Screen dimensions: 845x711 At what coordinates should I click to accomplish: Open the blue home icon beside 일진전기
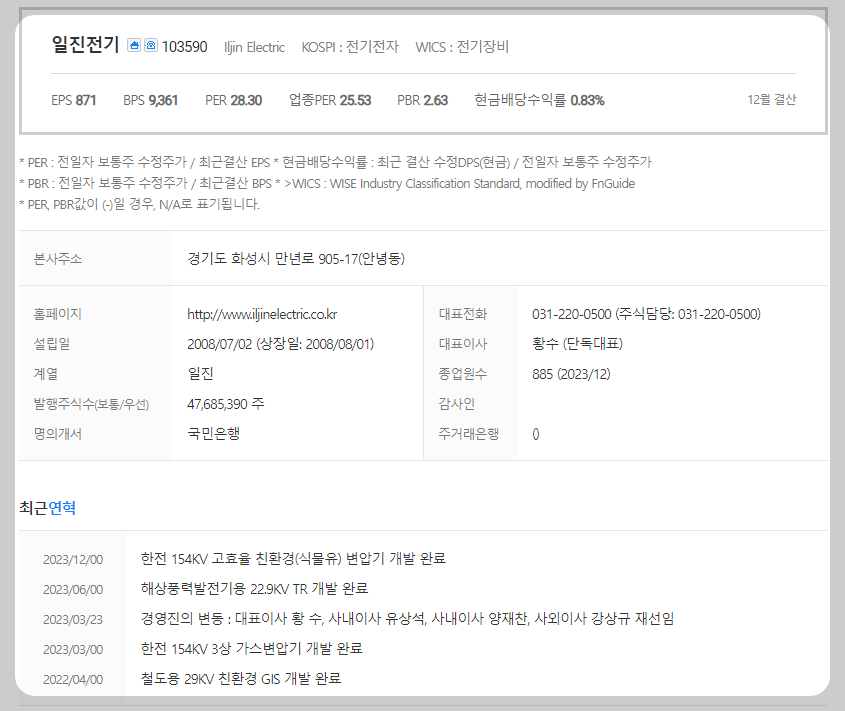point(134,45)
